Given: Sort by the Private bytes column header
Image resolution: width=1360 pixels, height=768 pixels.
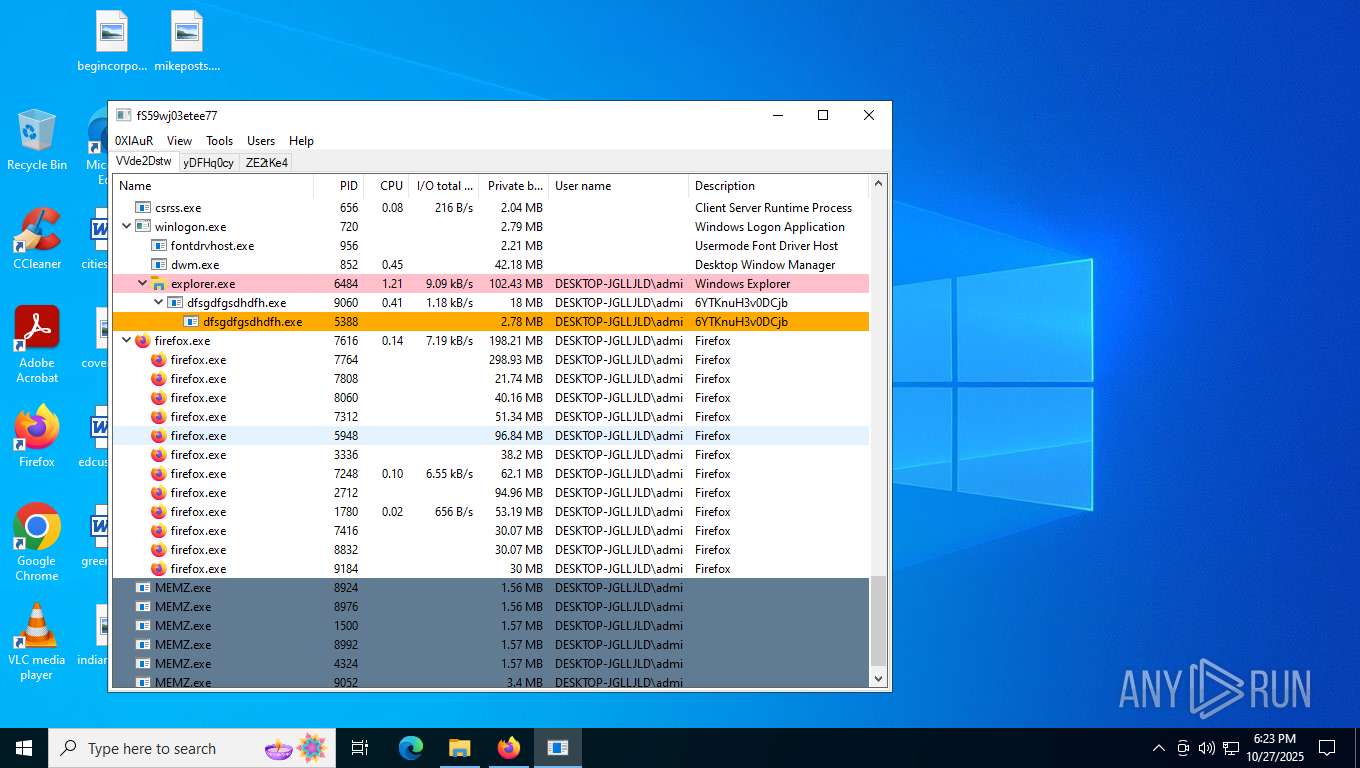Looking at the screenshot, I should click(514, 186).
